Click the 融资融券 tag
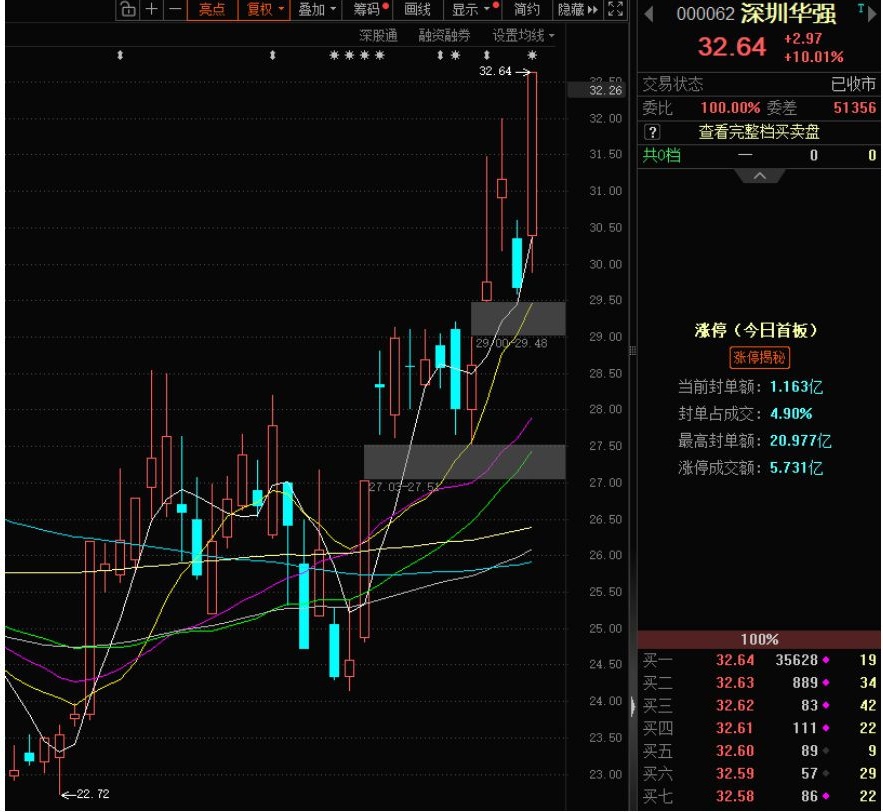This screenshot has width=883, height=812. [x=444, y=35]
